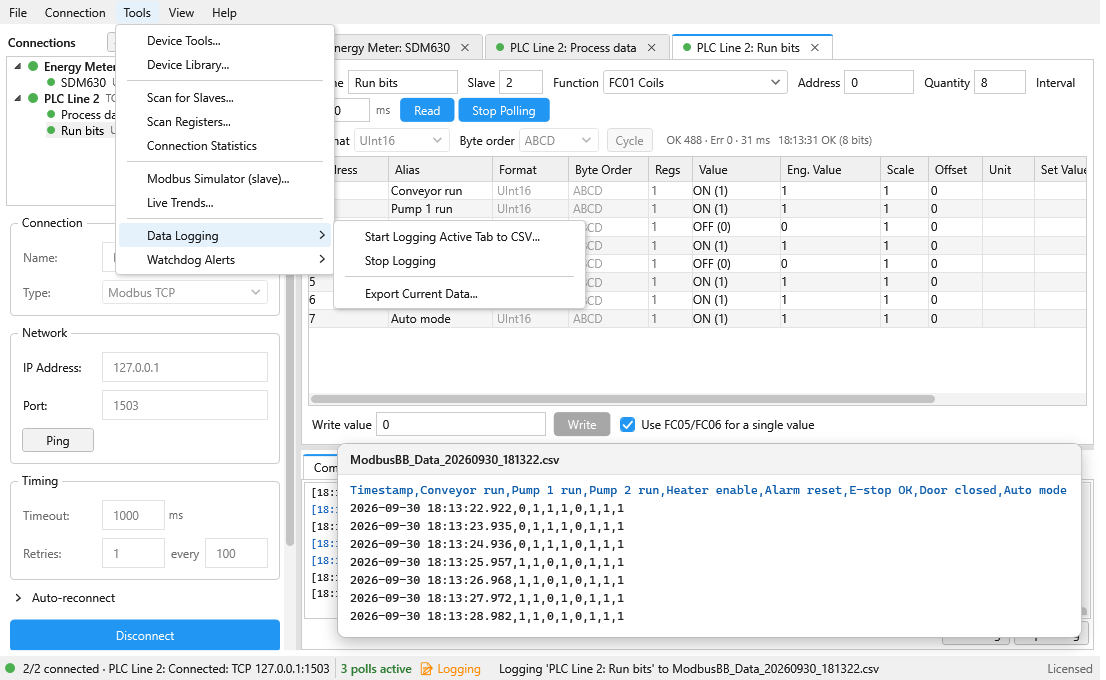Screen dimensions: 1106x680
Task: Open the Help menu
Action: pyautogui.click(x=224, y=13)
